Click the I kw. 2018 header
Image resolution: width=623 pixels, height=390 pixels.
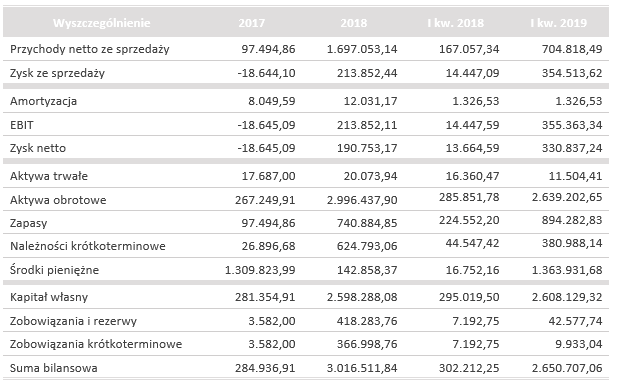(456, 23)
